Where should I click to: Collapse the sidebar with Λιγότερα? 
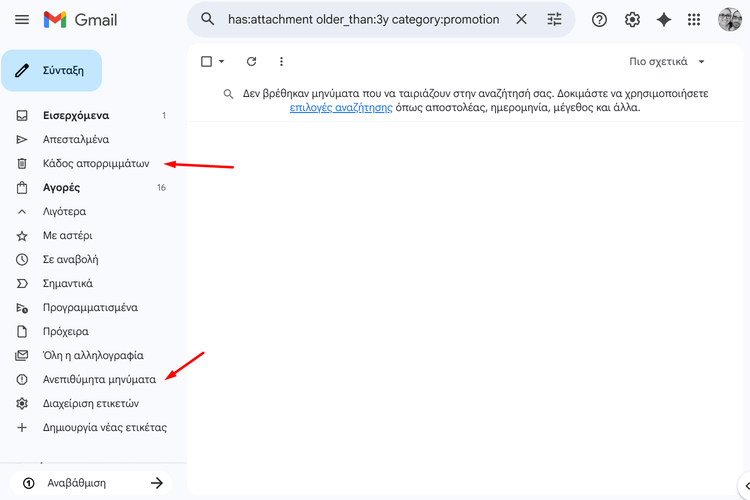(64, 212)
